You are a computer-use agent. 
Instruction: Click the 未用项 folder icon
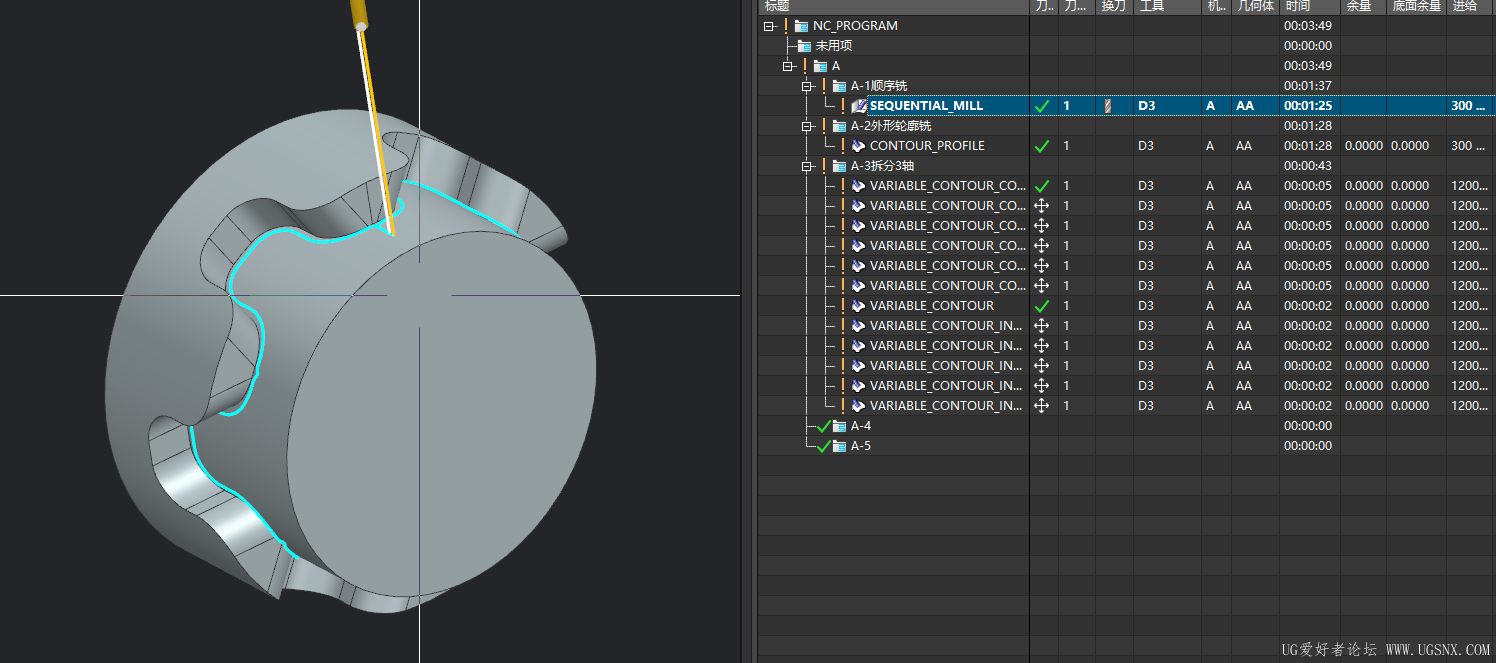(805, 46)
